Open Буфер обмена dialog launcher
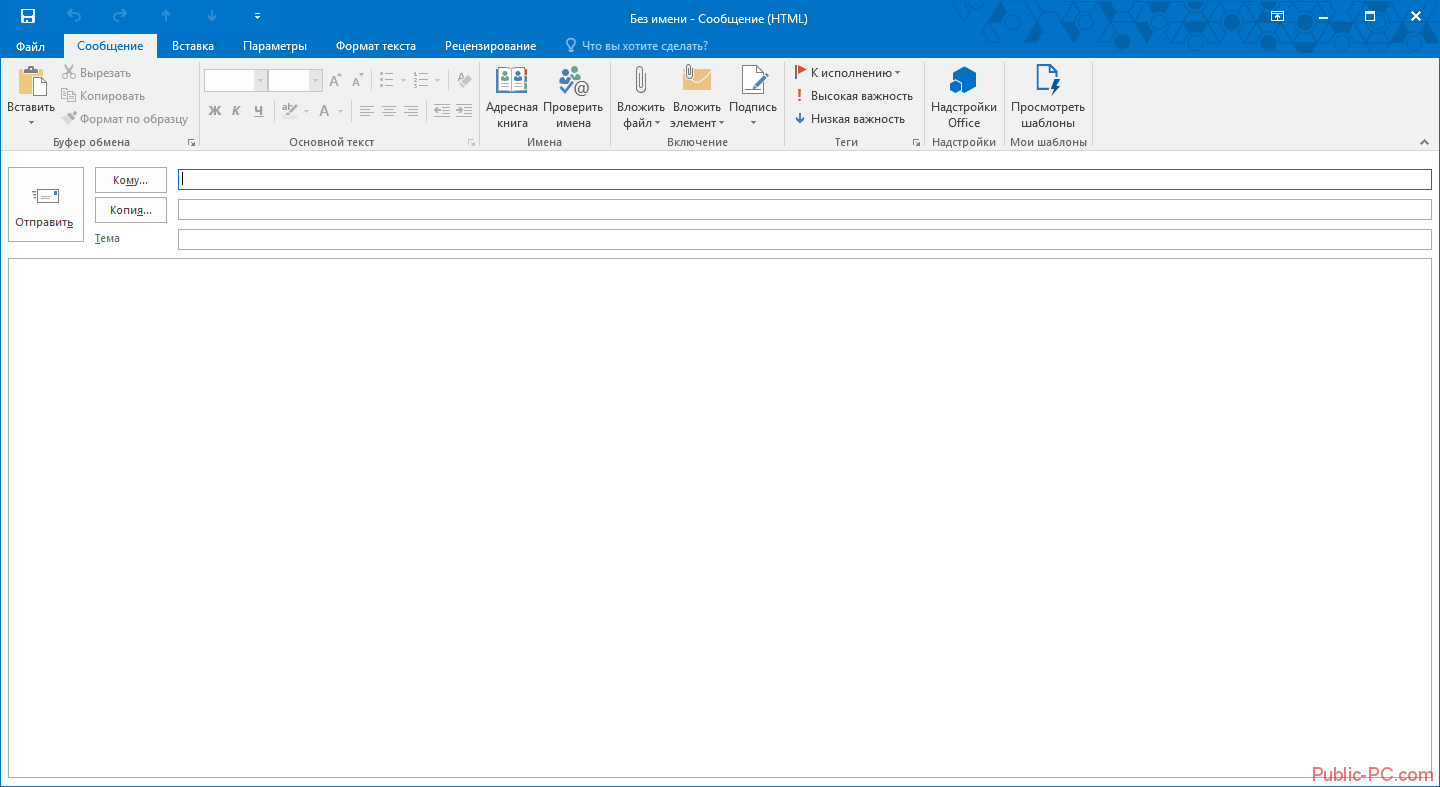 coord(191,143)
